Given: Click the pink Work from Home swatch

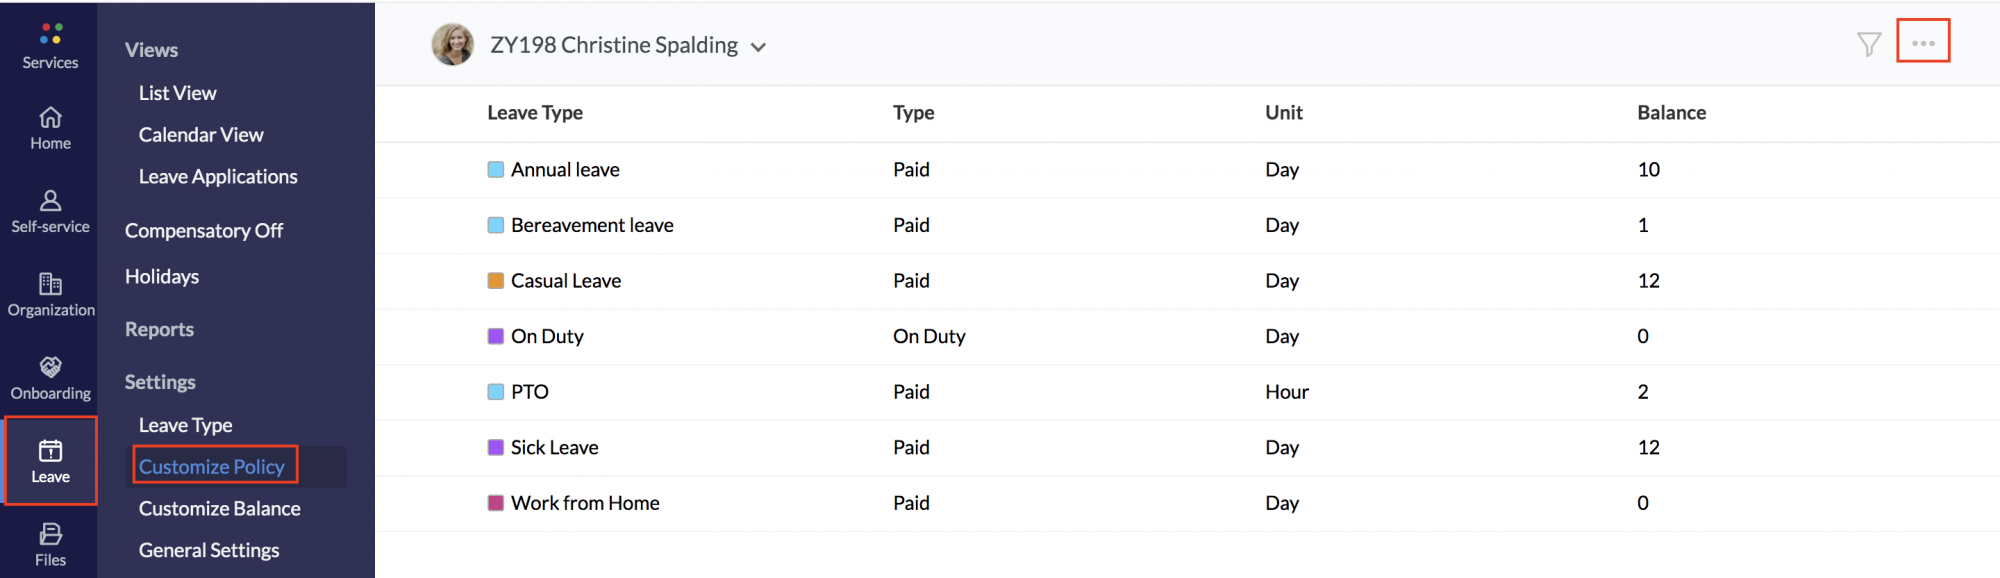Looking at the screenshot, I should tap(495, 503).
